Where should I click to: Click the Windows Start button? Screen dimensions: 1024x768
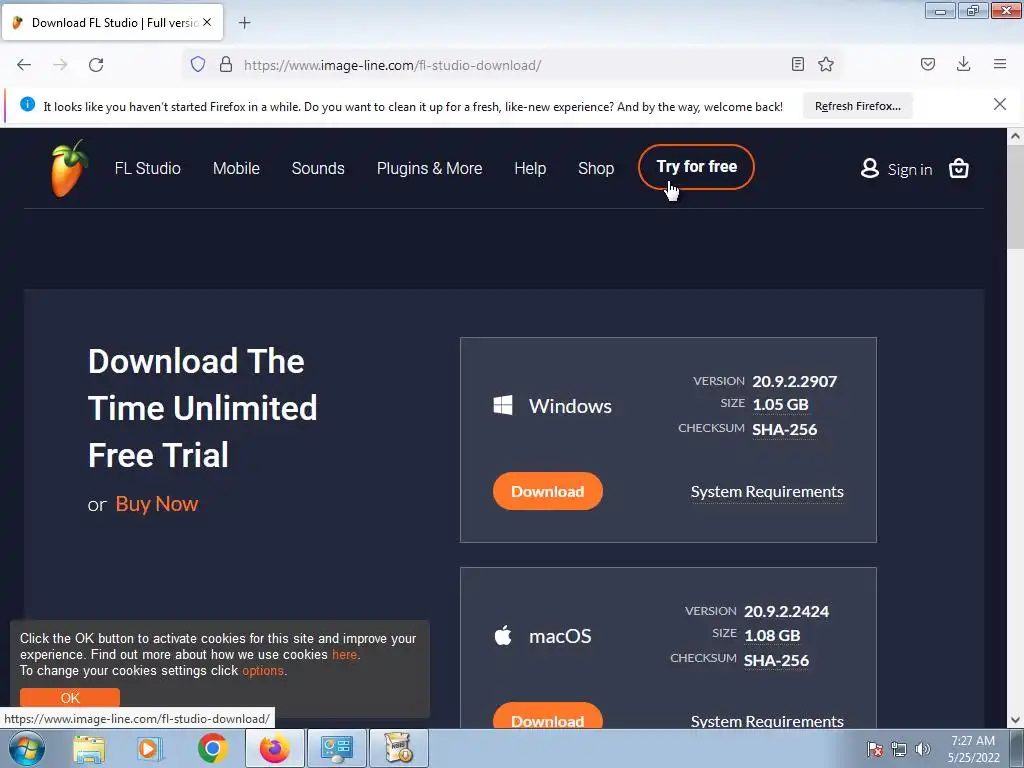coord(27,748)
